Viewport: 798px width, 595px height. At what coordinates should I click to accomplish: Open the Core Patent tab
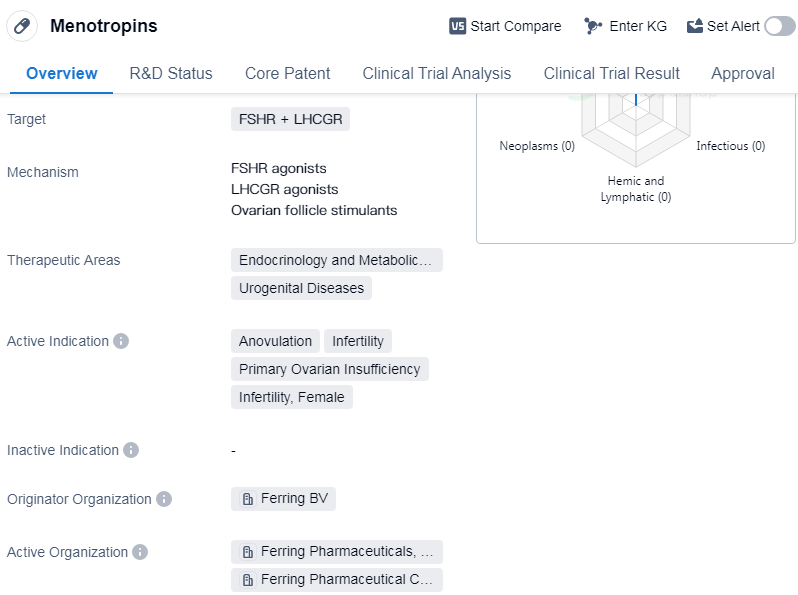click(x=287, y=73)
